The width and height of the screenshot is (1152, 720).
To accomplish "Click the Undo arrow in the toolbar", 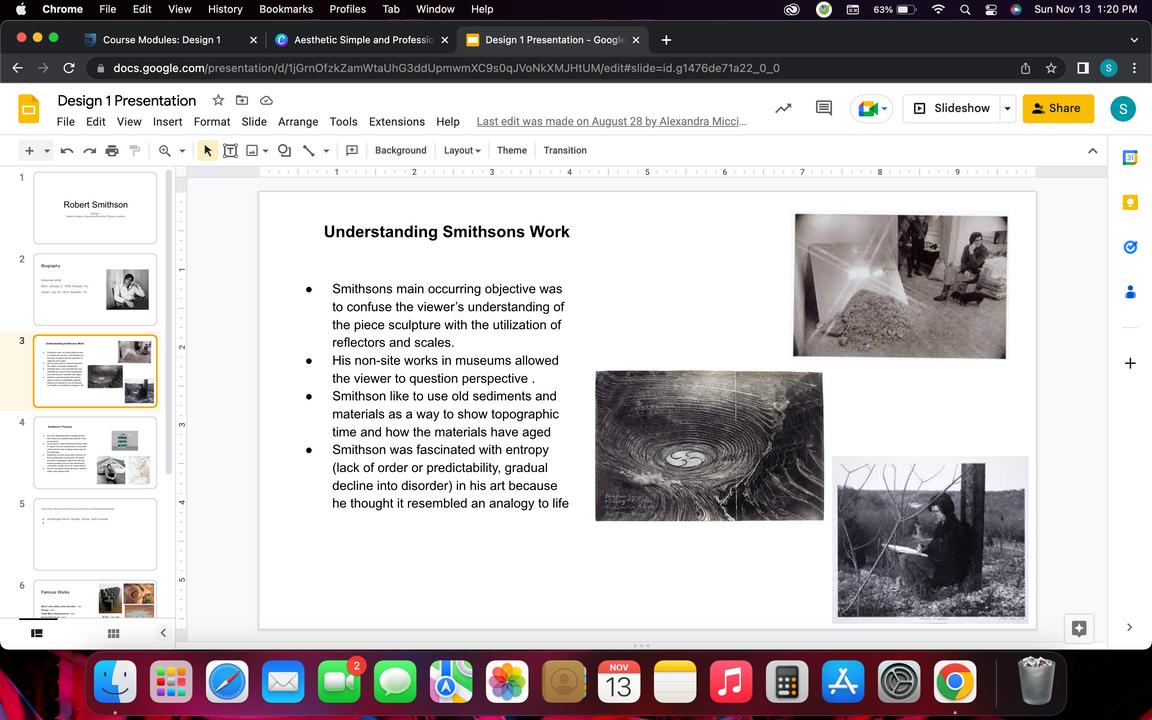I will click(x=67, y=151).
